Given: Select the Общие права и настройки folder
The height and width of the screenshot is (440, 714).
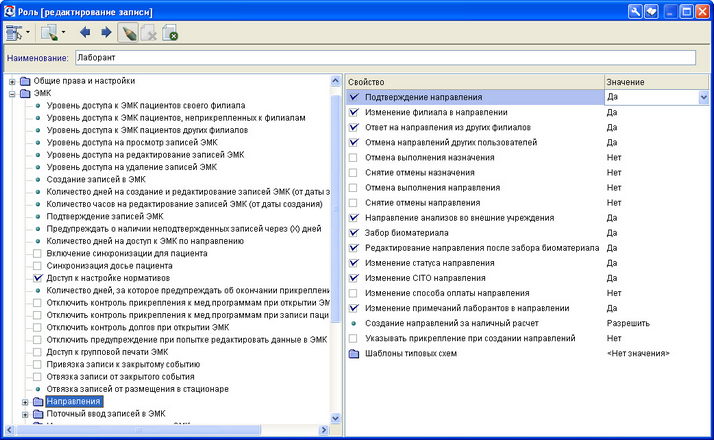Looking at the screenshot, I should [84, 81].
